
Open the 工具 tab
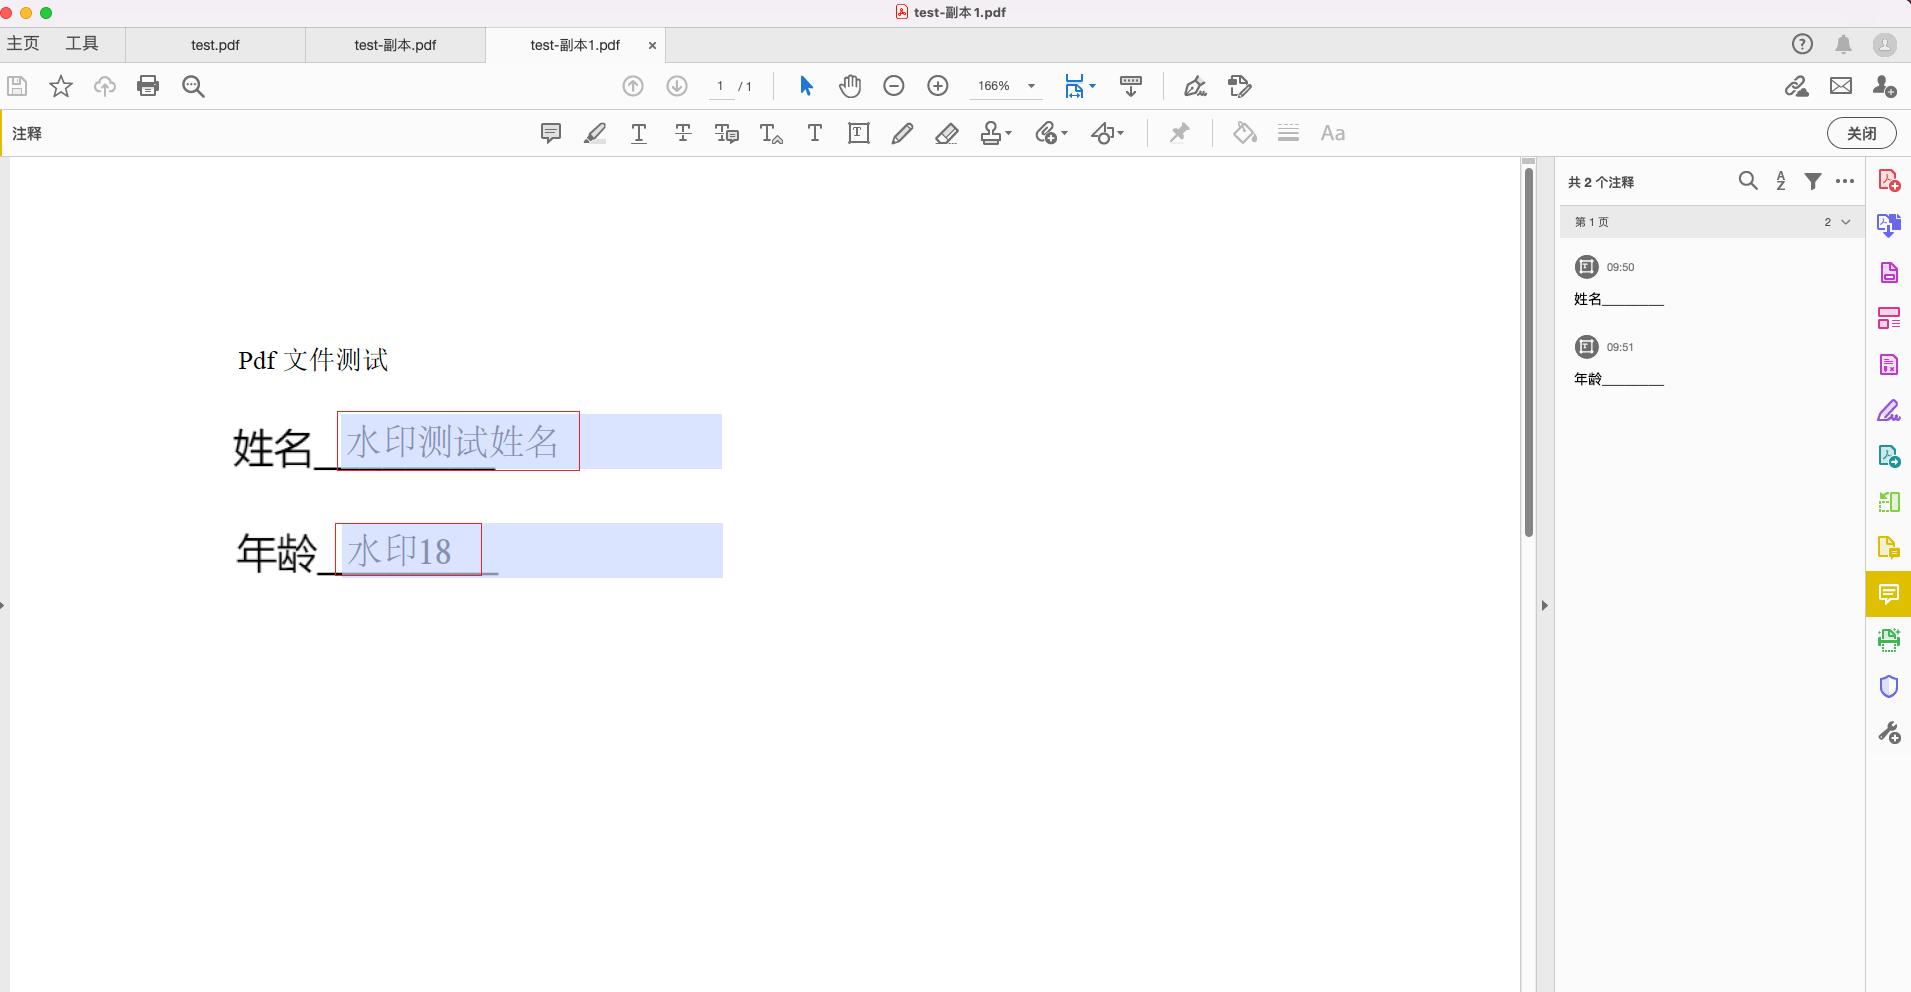point(82,44)
